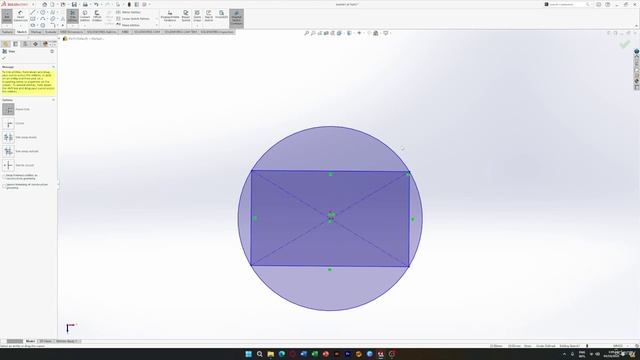Image resolution: width=640 pixels, height=360 pixels.
Task: Choose the Linear Sketch Pattern tool
Action: pyautogui.click(x=133, y=19)
